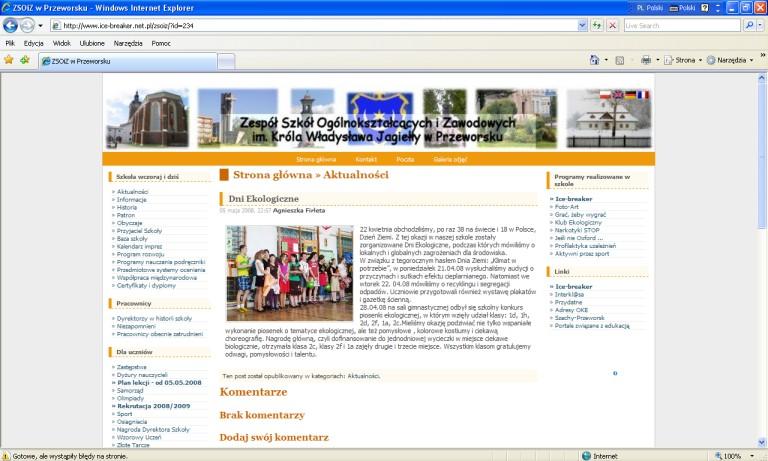Click the Dni Ekologiczne article title
The width and height of the screenshot is (768, 461).
[x=264, y=198]
